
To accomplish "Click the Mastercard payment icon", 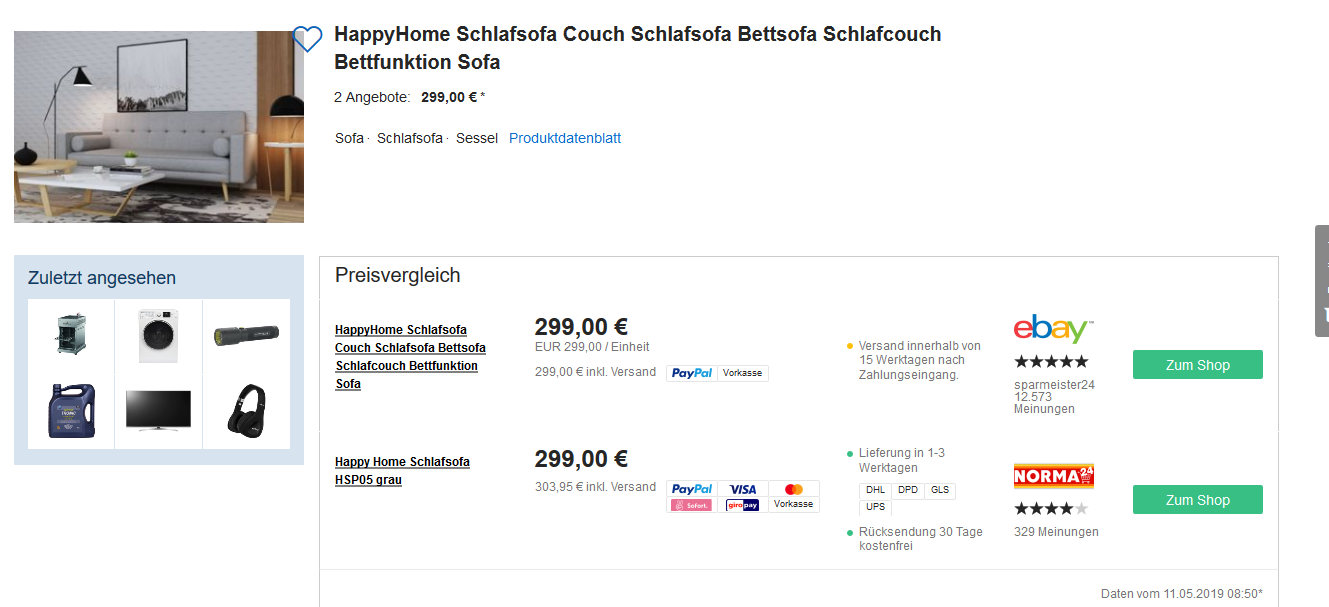I will pos(794,489).
